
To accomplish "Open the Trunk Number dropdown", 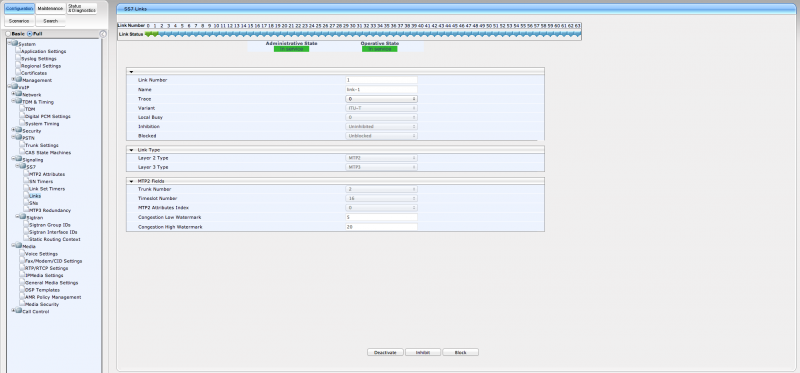I will pos(382,189).
